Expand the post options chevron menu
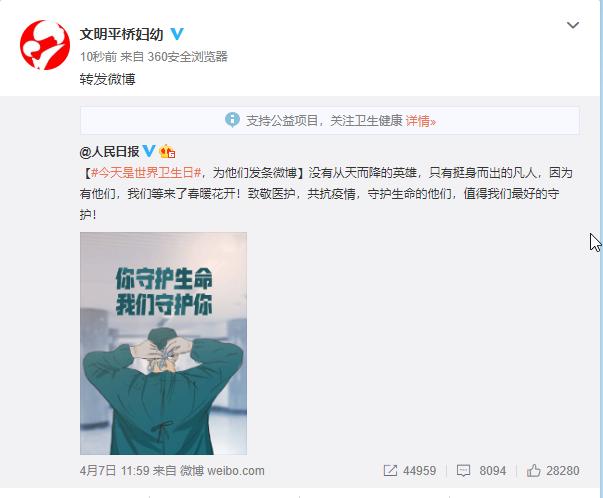The width and height of the screenshot is (603, 498). 573,25
